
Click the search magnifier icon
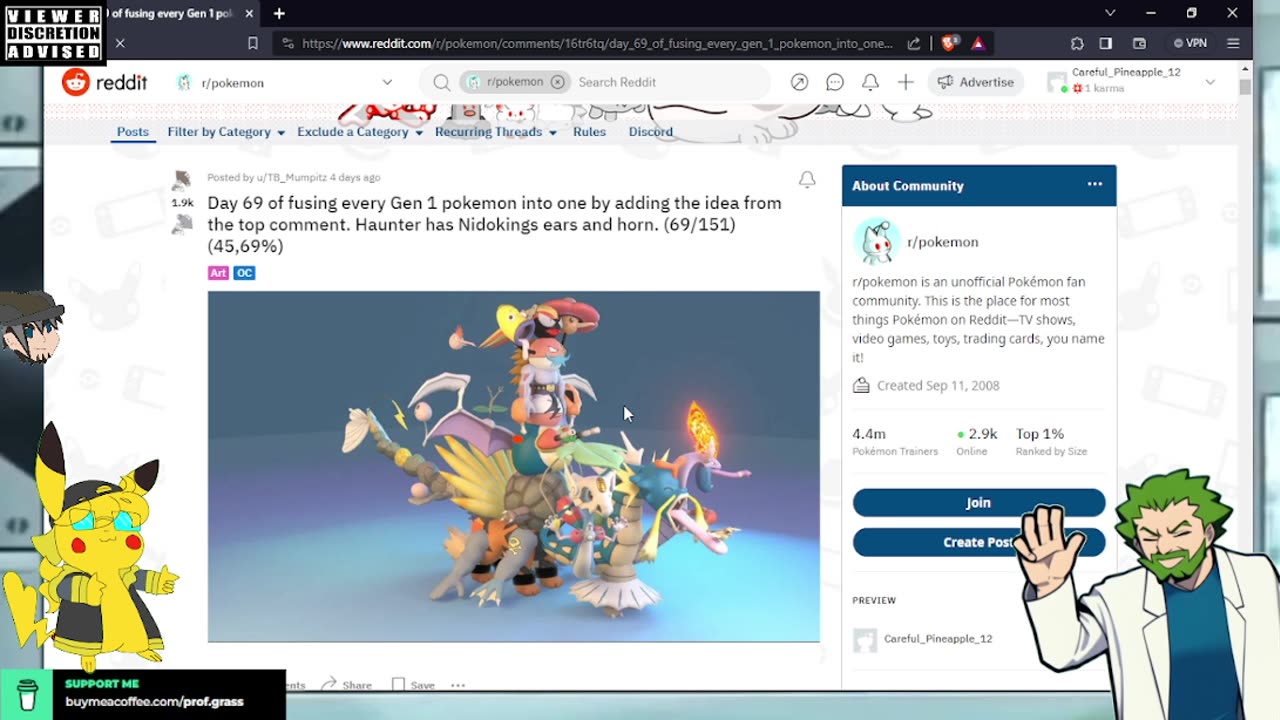tap(441, 82)
